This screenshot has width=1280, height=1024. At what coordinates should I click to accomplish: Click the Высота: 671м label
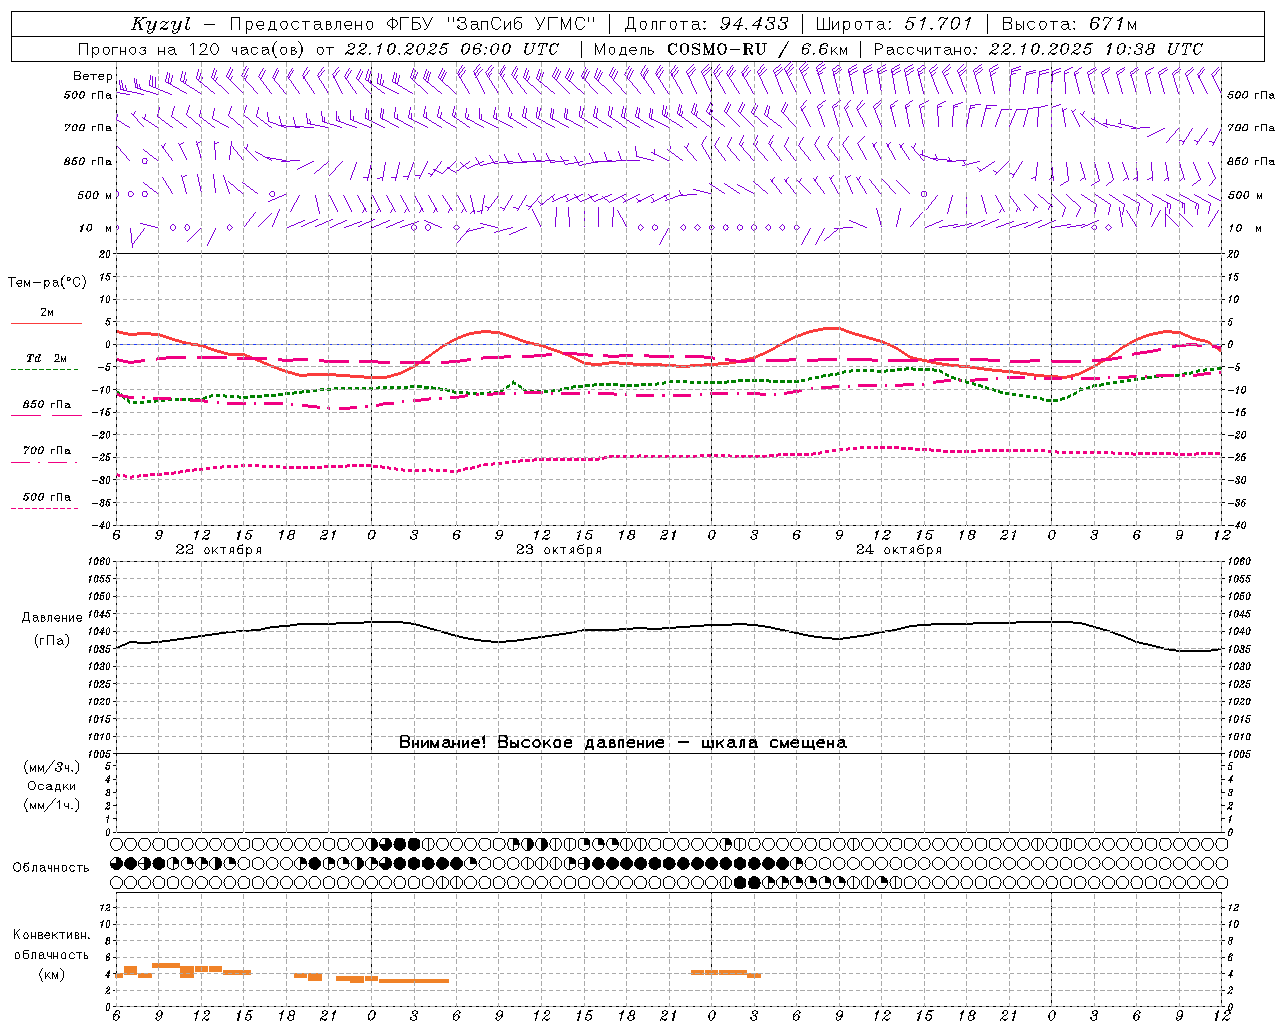coord(1069,24)
